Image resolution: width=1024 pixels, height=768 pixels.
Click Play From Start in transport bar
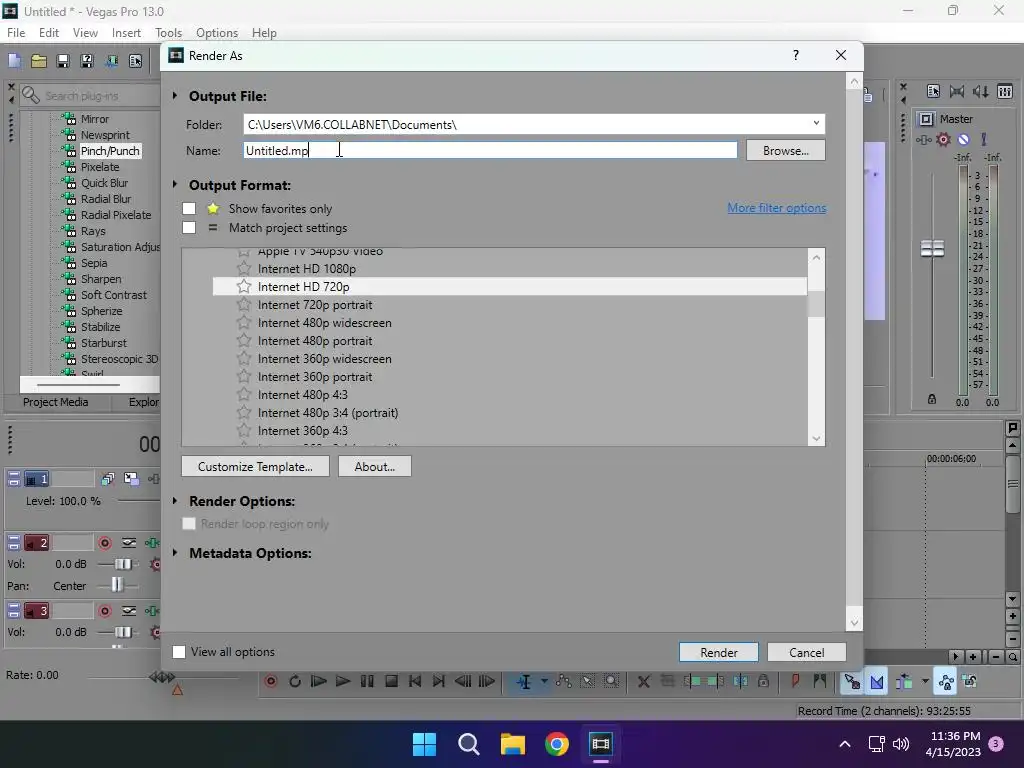click(x=319, y=681)
